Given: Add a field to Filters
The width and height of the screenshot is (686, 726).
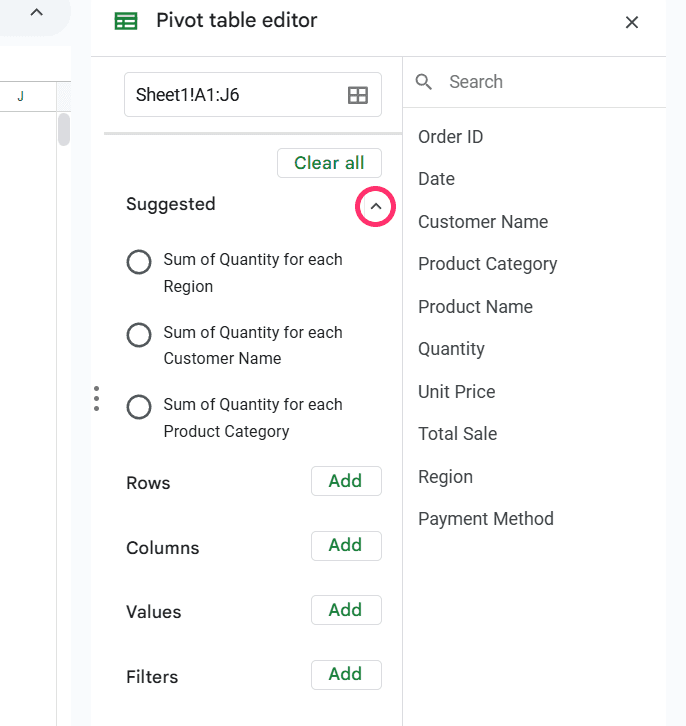Looking at the screenshot, I should tap(346, 675).
